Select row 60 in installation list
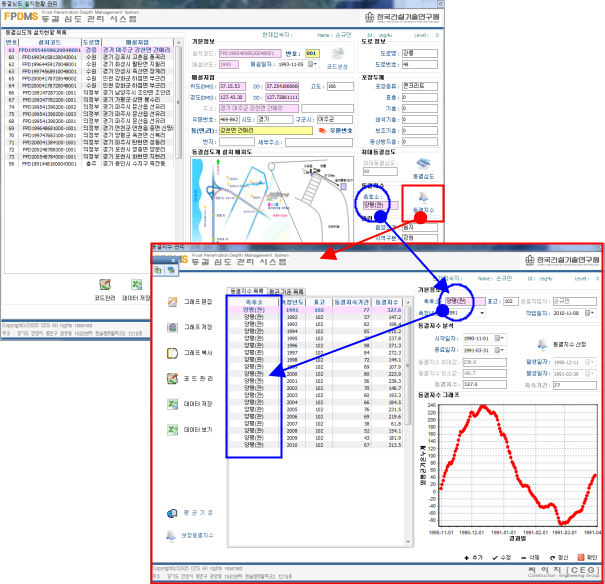 coord(89,57)
